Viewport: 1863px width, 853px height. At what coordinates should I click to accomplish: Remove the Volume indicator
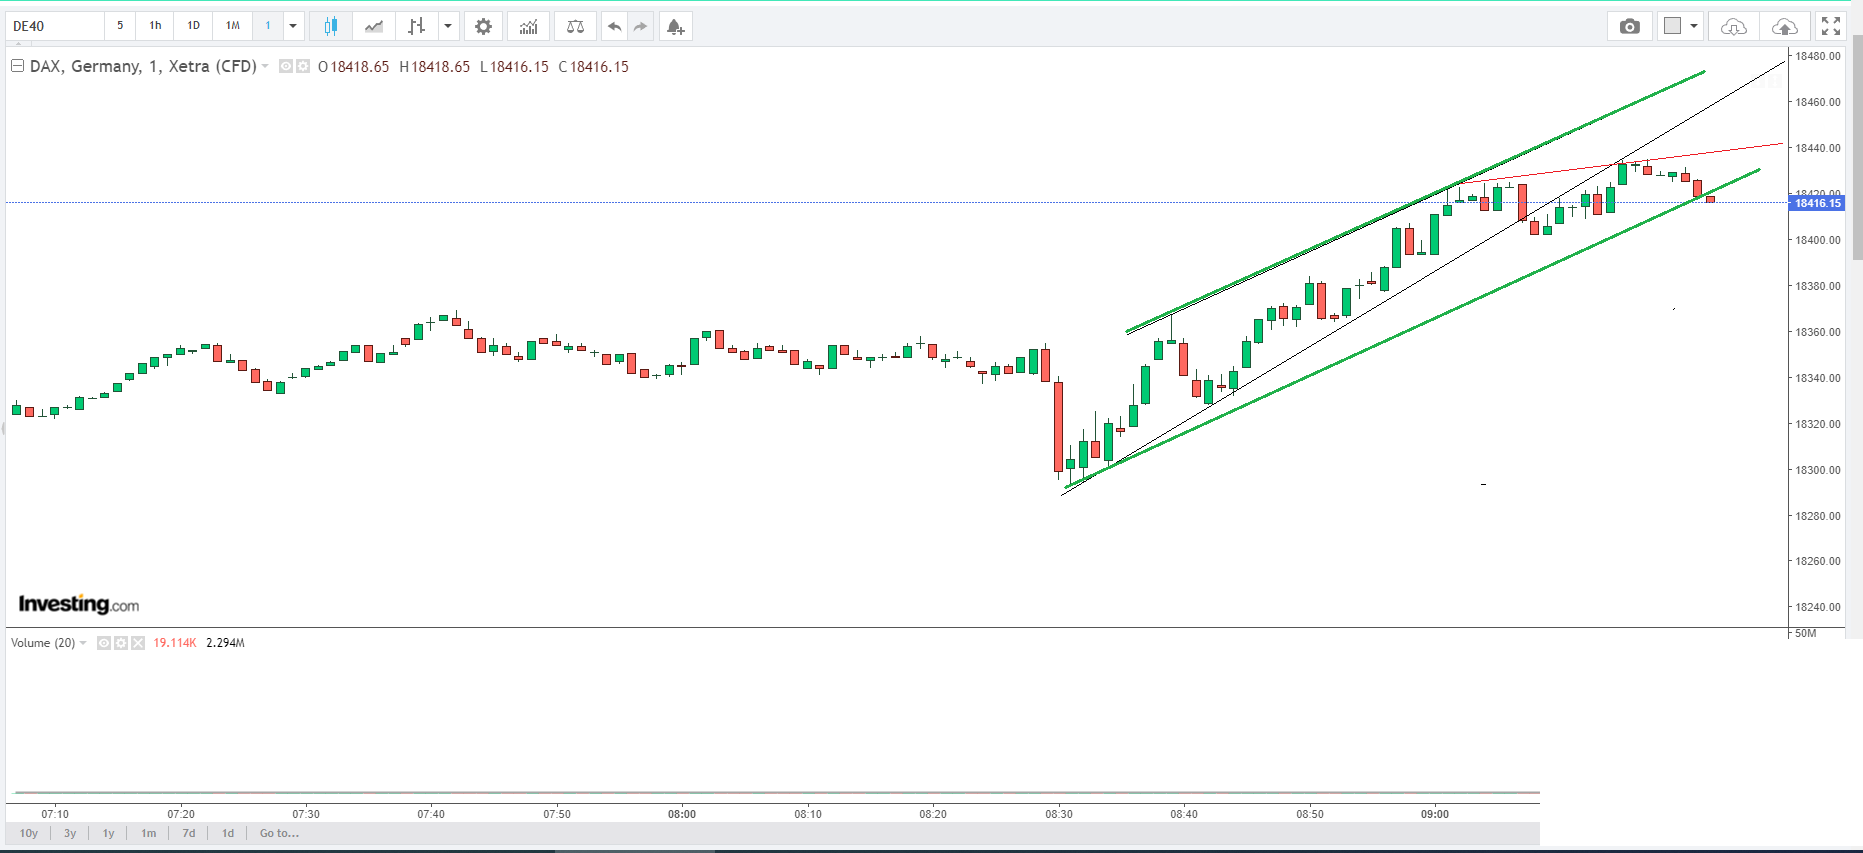coord(138,643)
